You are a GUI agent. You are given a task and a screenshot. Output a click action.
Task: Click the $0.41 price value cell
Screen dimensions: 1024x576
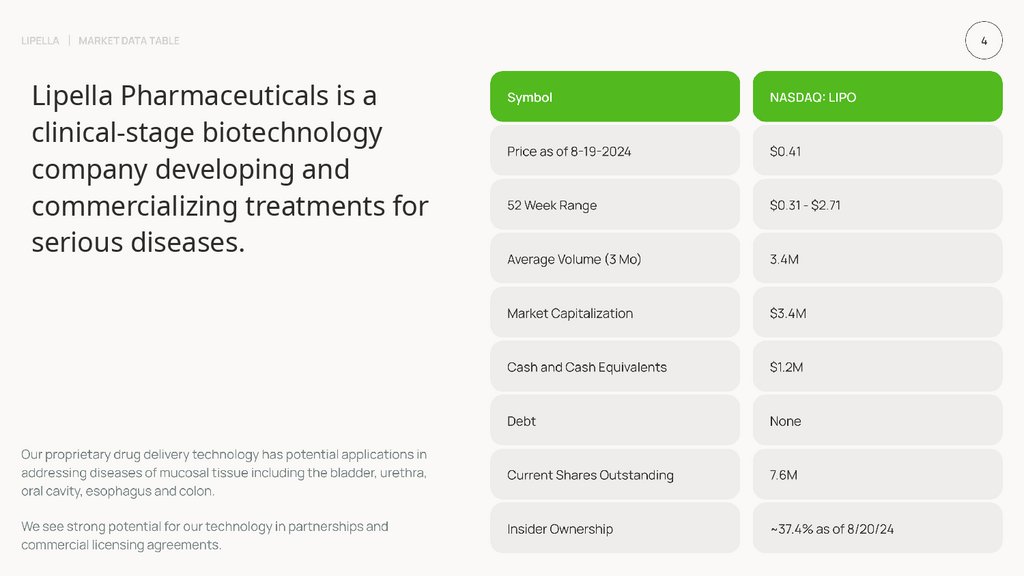[877, 151]
